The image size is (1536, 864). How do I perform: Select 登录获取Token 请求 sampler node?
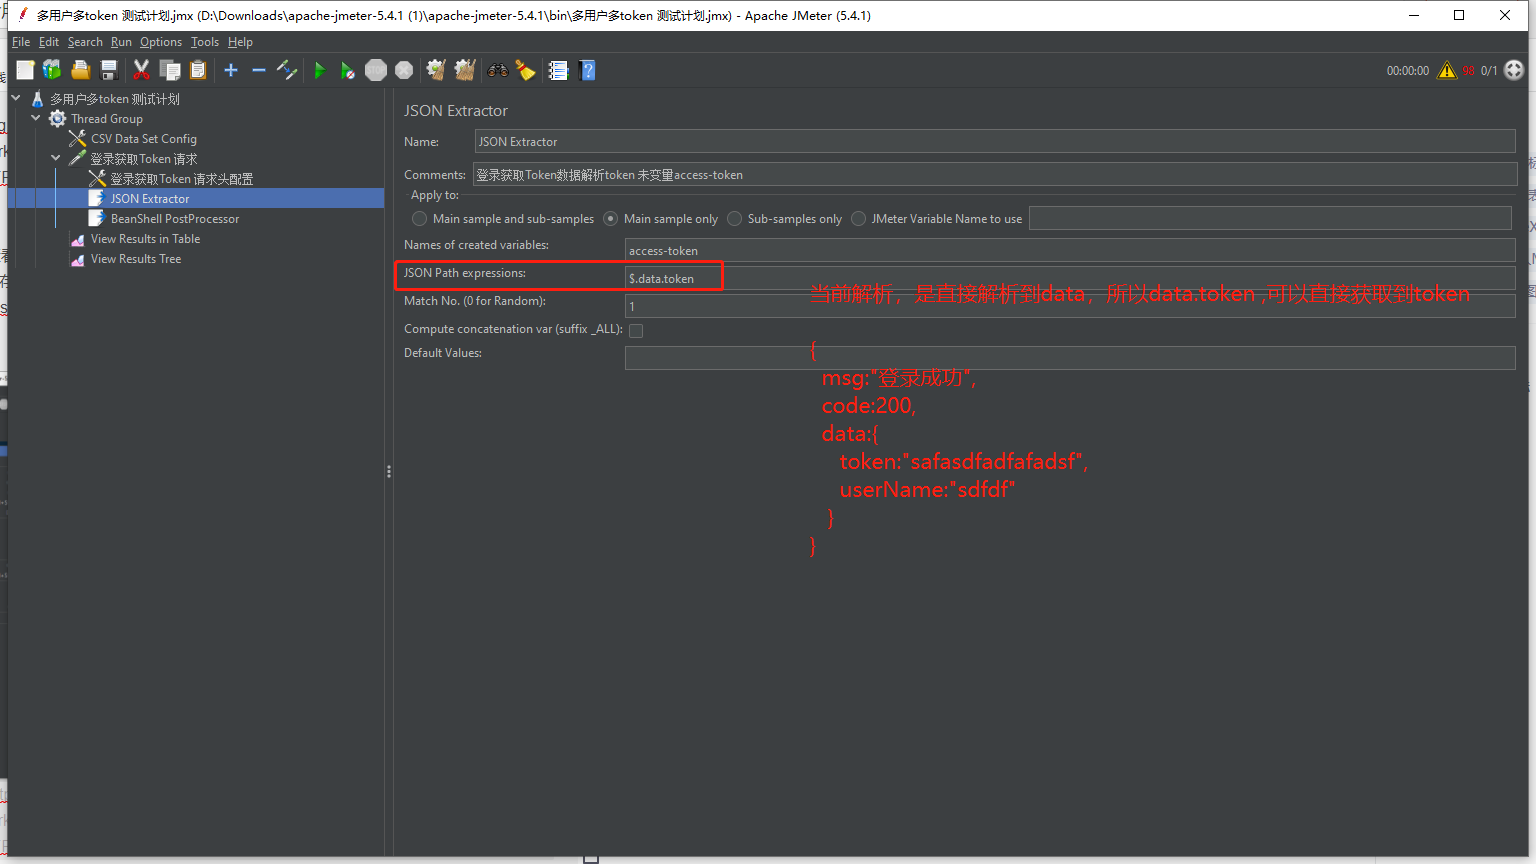(144, 159)
